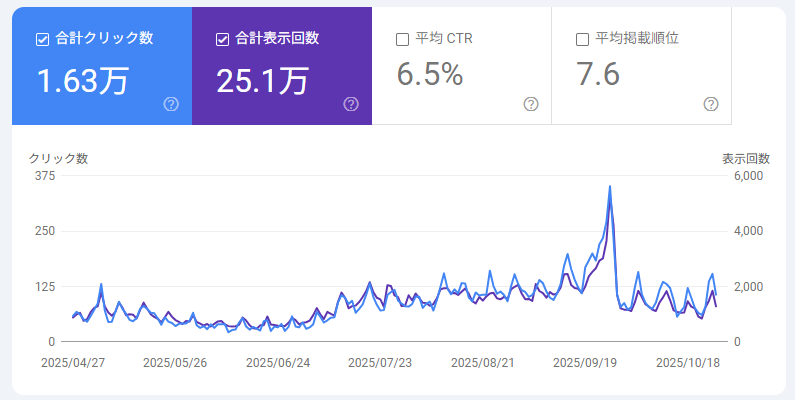Screen dimensions: 795x400
Task: Enable the 平均 CTR checkbox
Action: click(402, 39)
